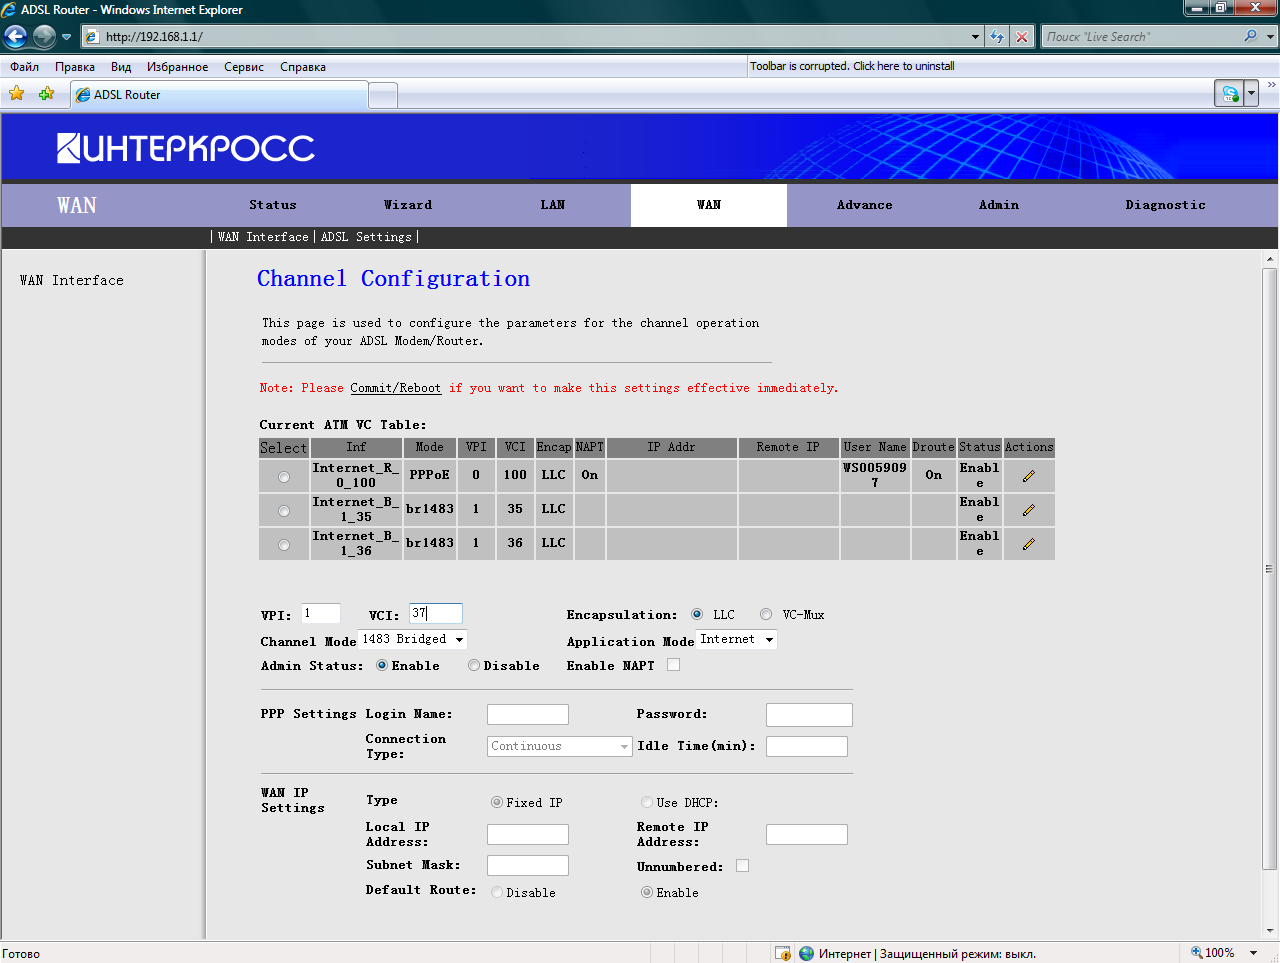Click the page vertical scrollbar thumb
Image resolution: width=1280 pixels, height=963 pixels.
point(1270,568)
